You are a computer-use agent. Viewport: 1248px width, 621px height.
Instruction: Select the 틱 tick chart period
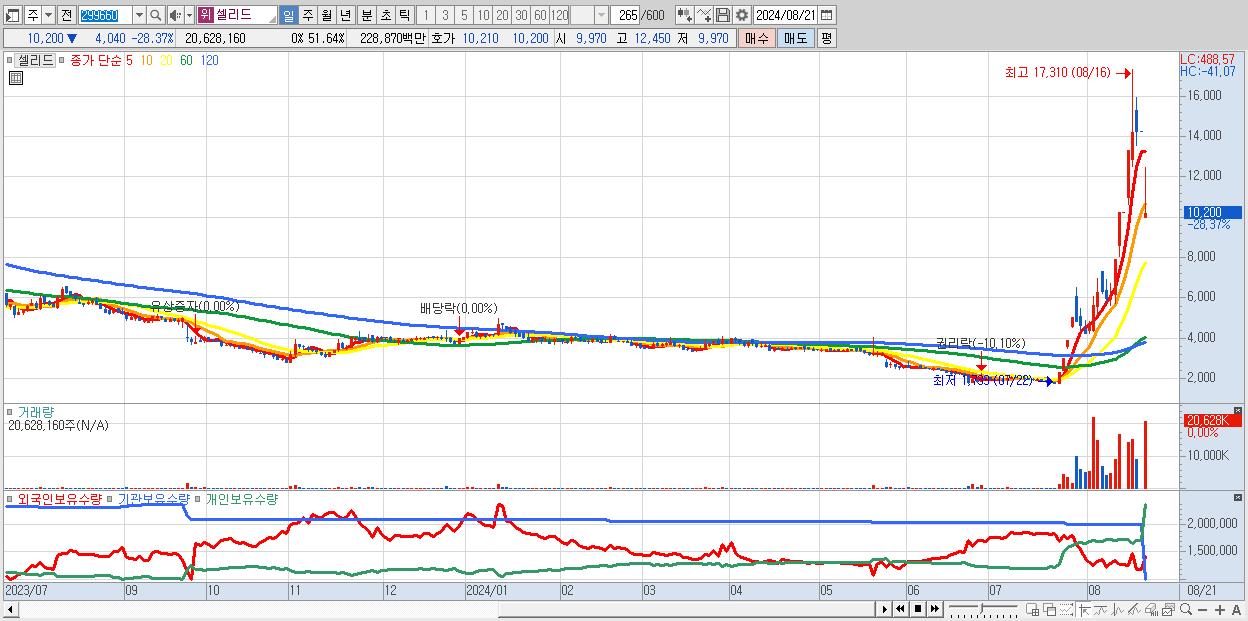click(404, 15)
